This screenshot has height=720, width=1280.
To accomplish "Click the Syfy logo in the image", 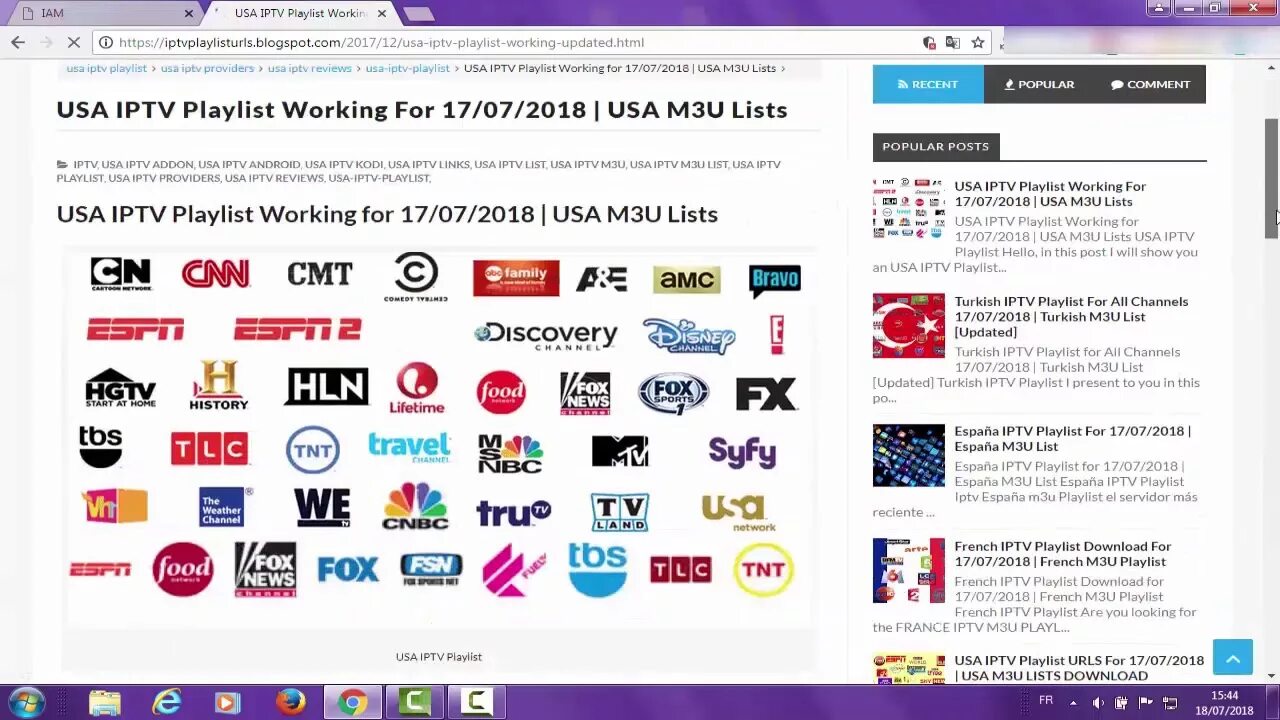I will (742, 452).
